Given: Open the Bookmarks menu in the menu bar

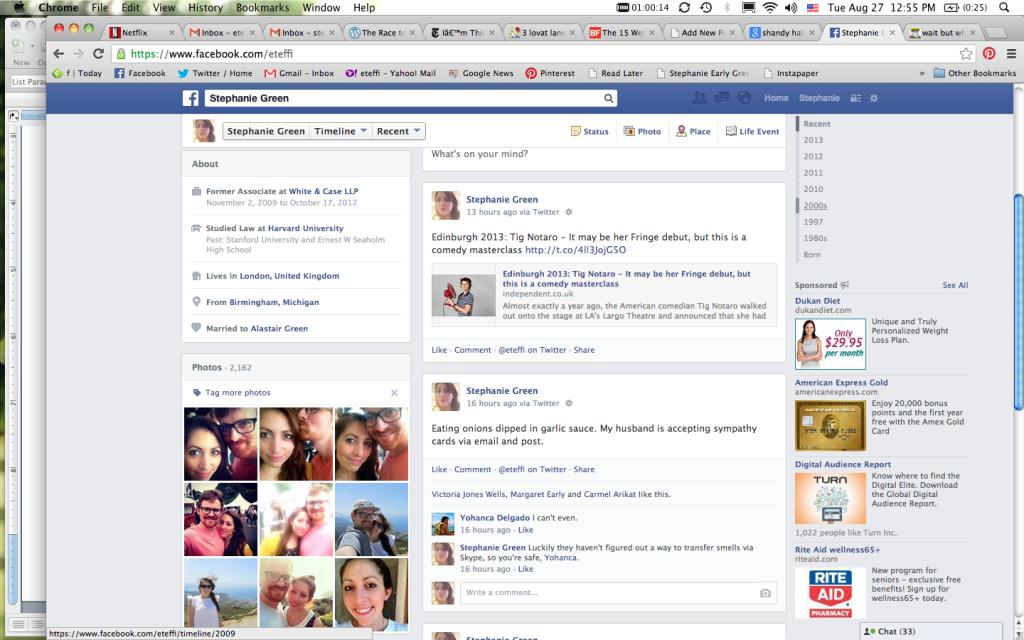Looking at the screenshot, I should tap(263, 8).
